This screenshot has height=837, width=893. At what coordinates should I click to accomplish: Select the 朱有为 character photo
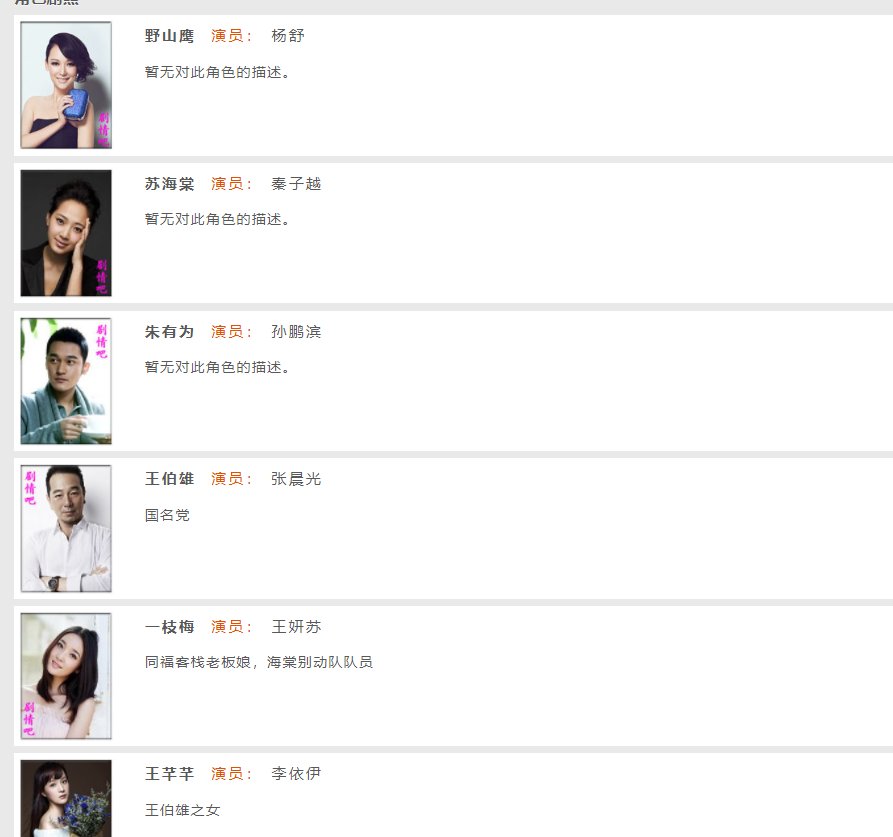(66, 381)
